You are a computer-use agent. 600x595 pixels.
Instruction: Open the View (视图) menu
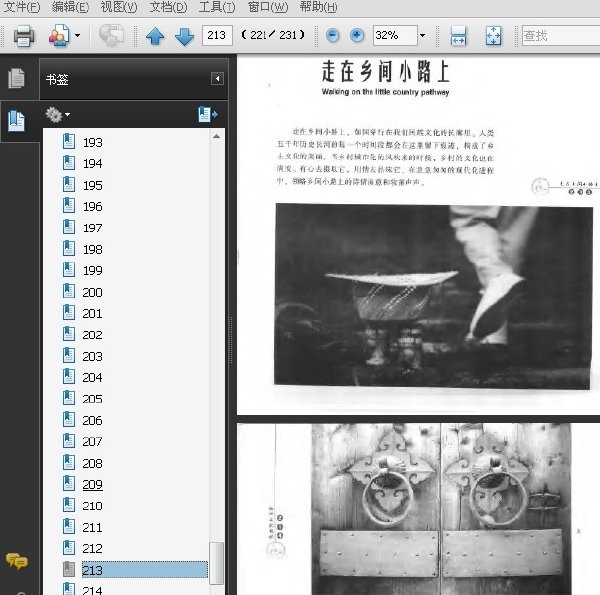click(119, 7)
